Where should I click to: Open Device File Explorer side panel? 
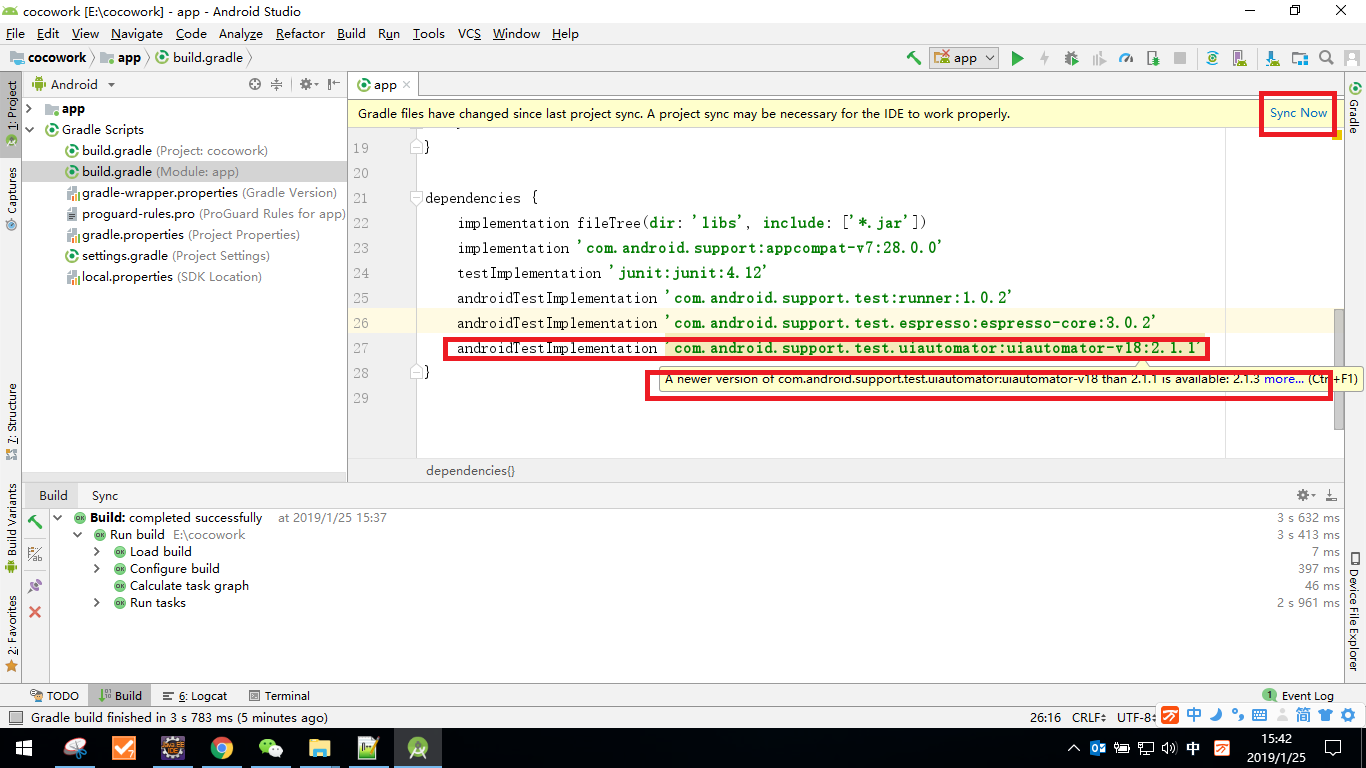[x=1355, y=611]
